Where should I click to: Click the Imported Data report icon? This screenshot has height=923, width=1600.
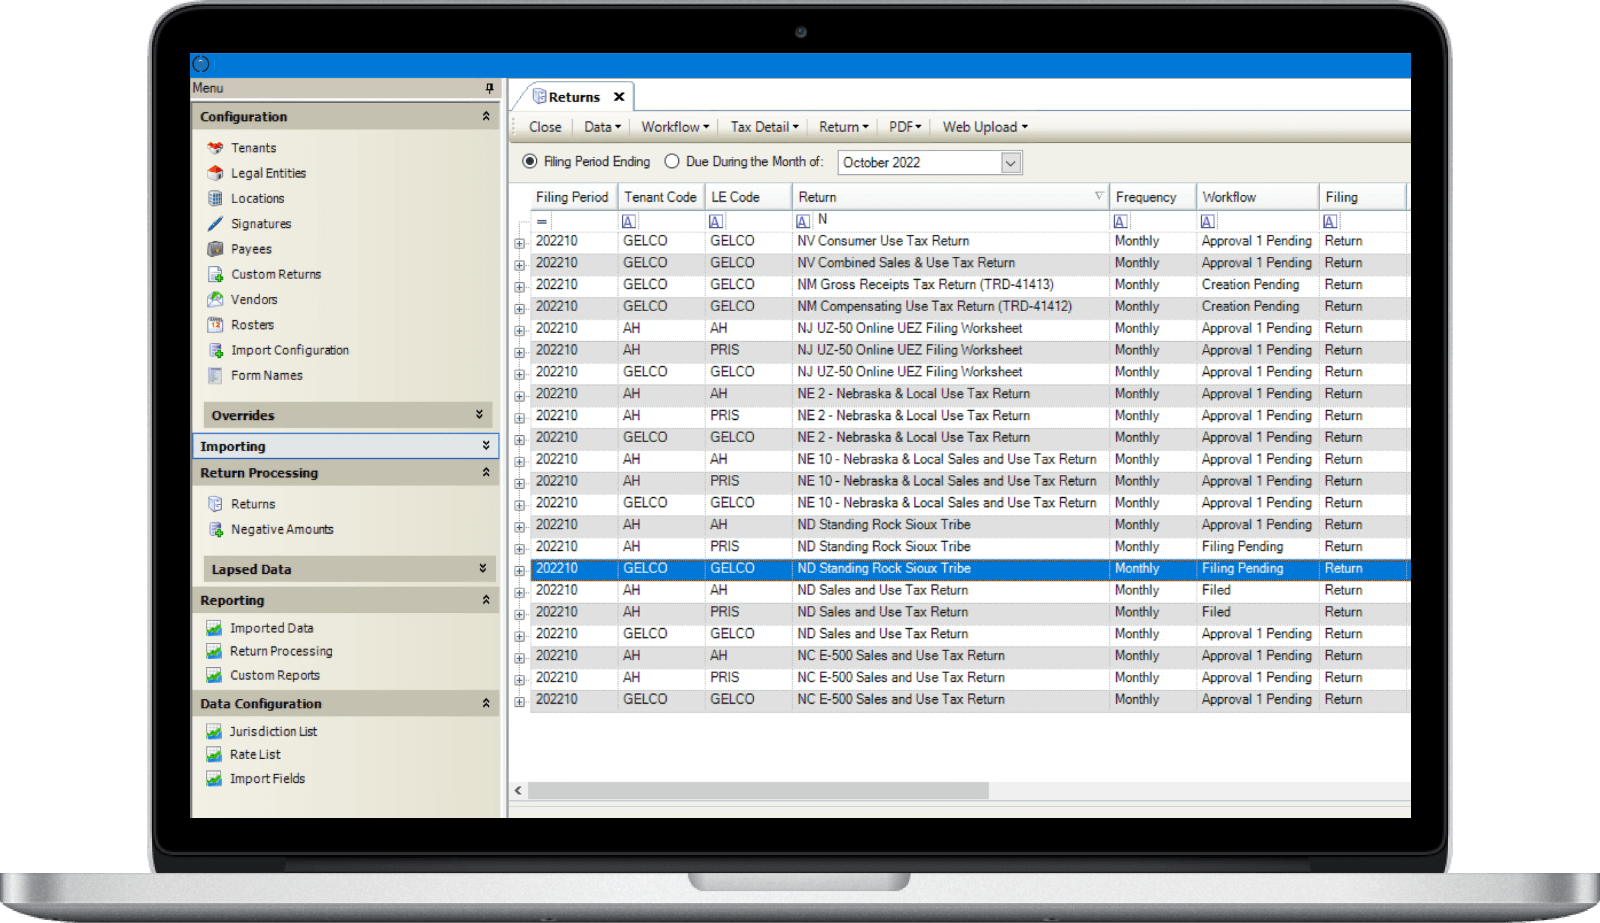[214, 628]
